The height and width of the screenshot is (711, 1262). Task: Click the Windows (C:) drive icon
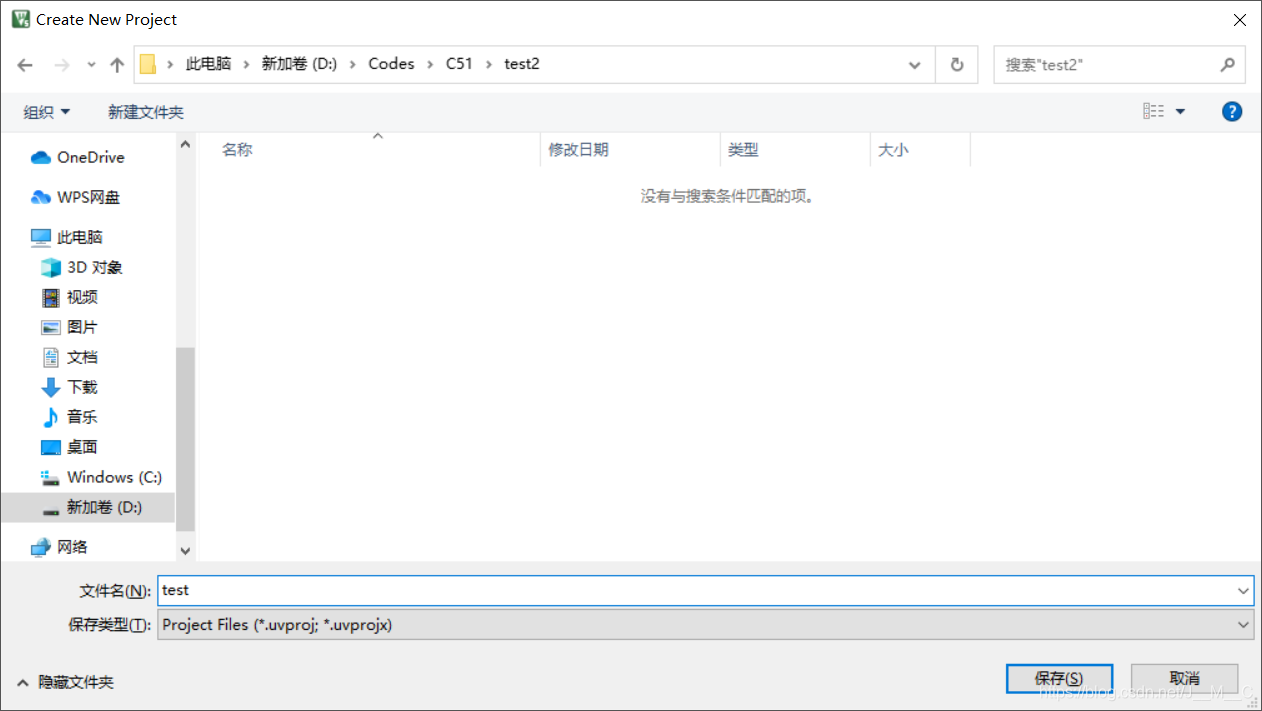[51, 478]
